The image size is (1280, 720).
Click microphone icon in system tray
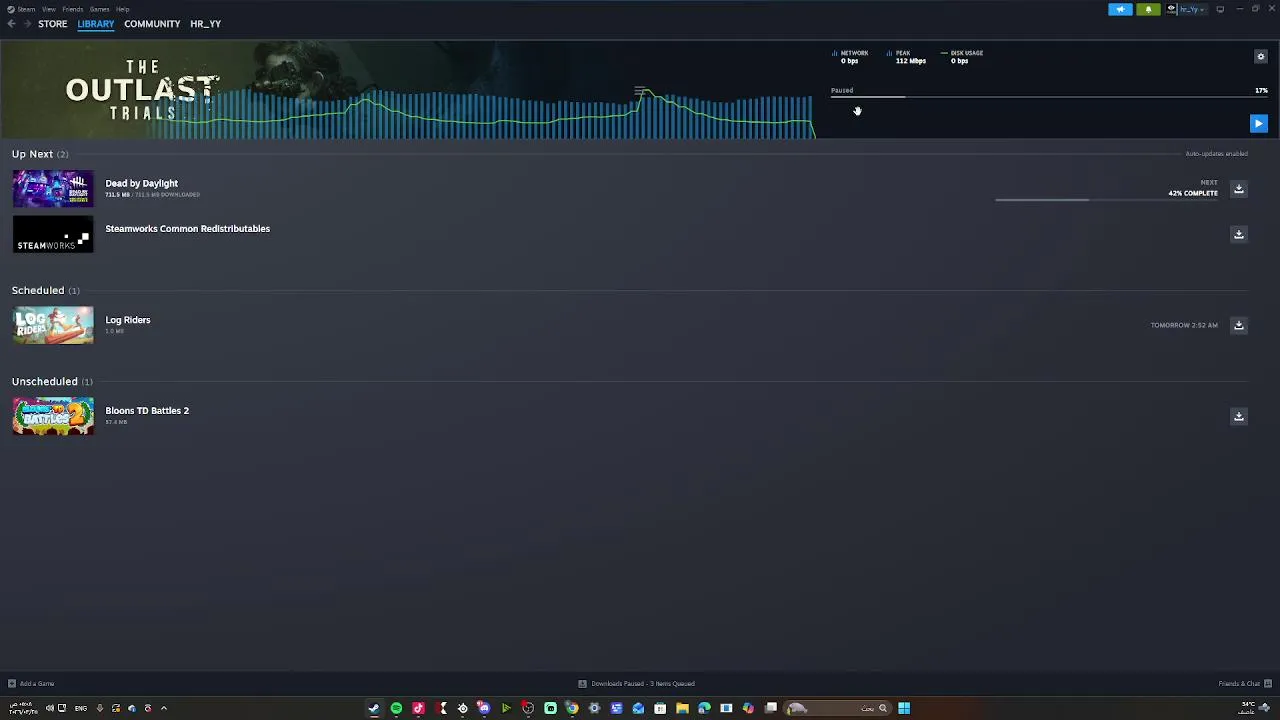99,708
